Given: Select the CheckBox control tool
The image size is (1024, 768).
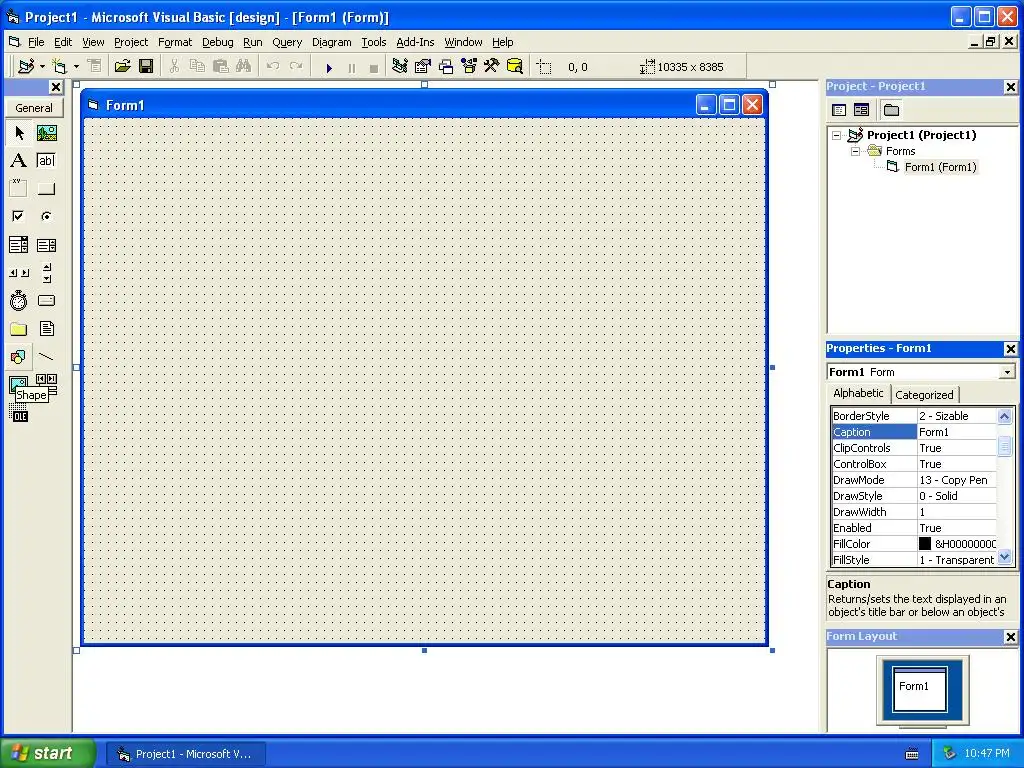Looking at the screenshot, I should (19, 216).
